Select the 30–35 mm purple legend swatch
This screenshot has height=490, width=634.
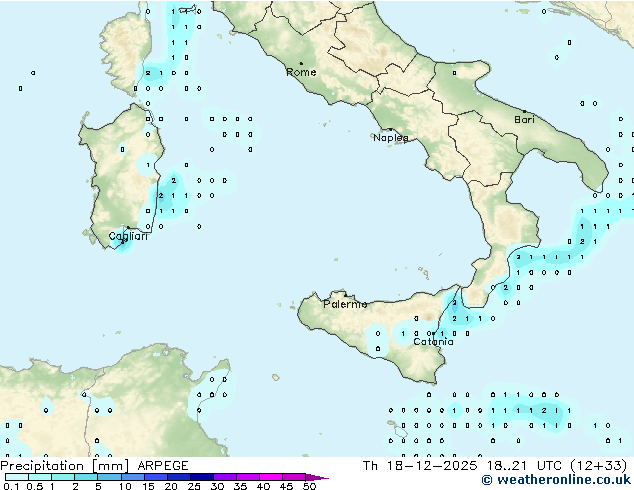[x=225, y=477]
